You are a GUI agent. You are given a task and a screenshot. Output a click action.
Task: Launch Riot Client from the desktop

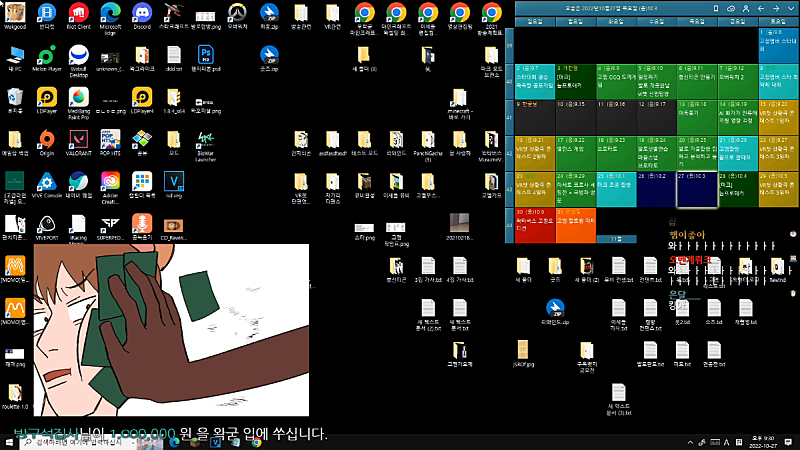[78, 13]
